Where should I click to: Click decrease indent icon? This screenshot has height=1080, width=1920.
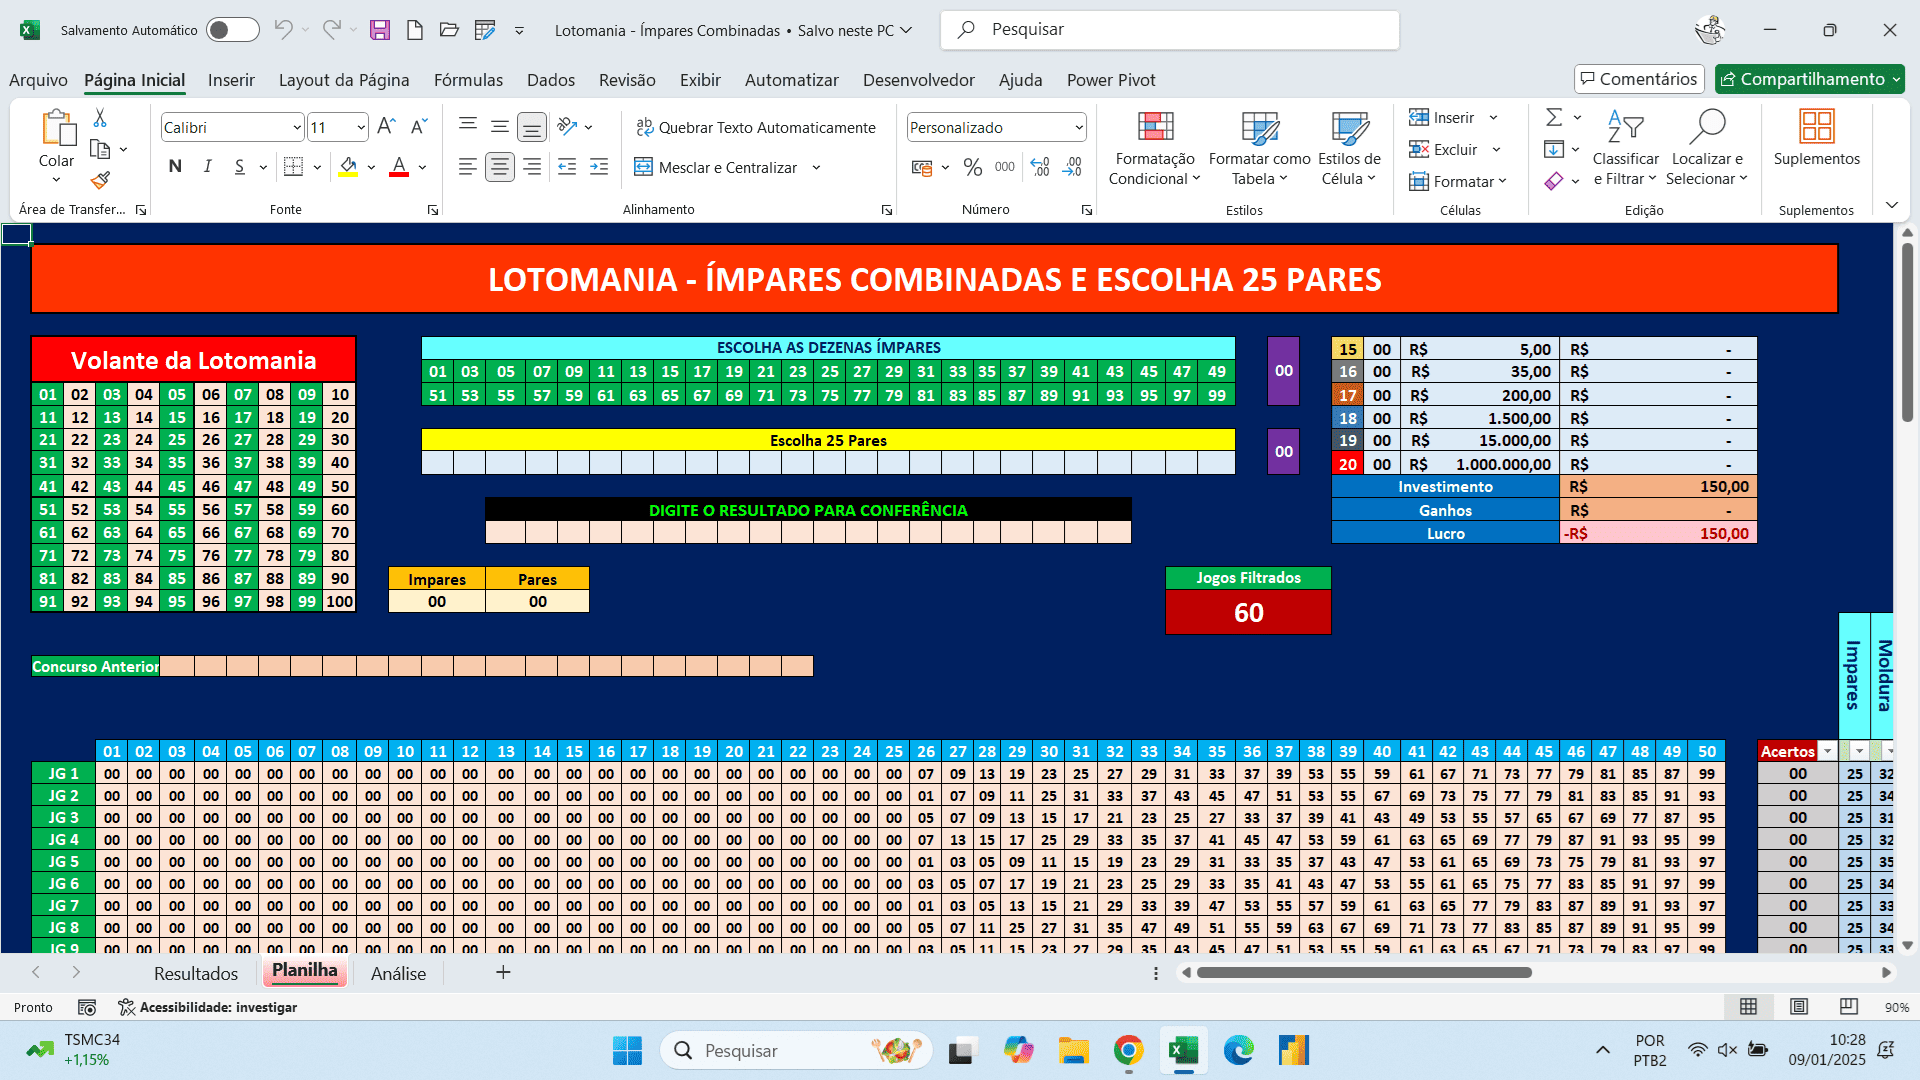click(x=567, y=167)
